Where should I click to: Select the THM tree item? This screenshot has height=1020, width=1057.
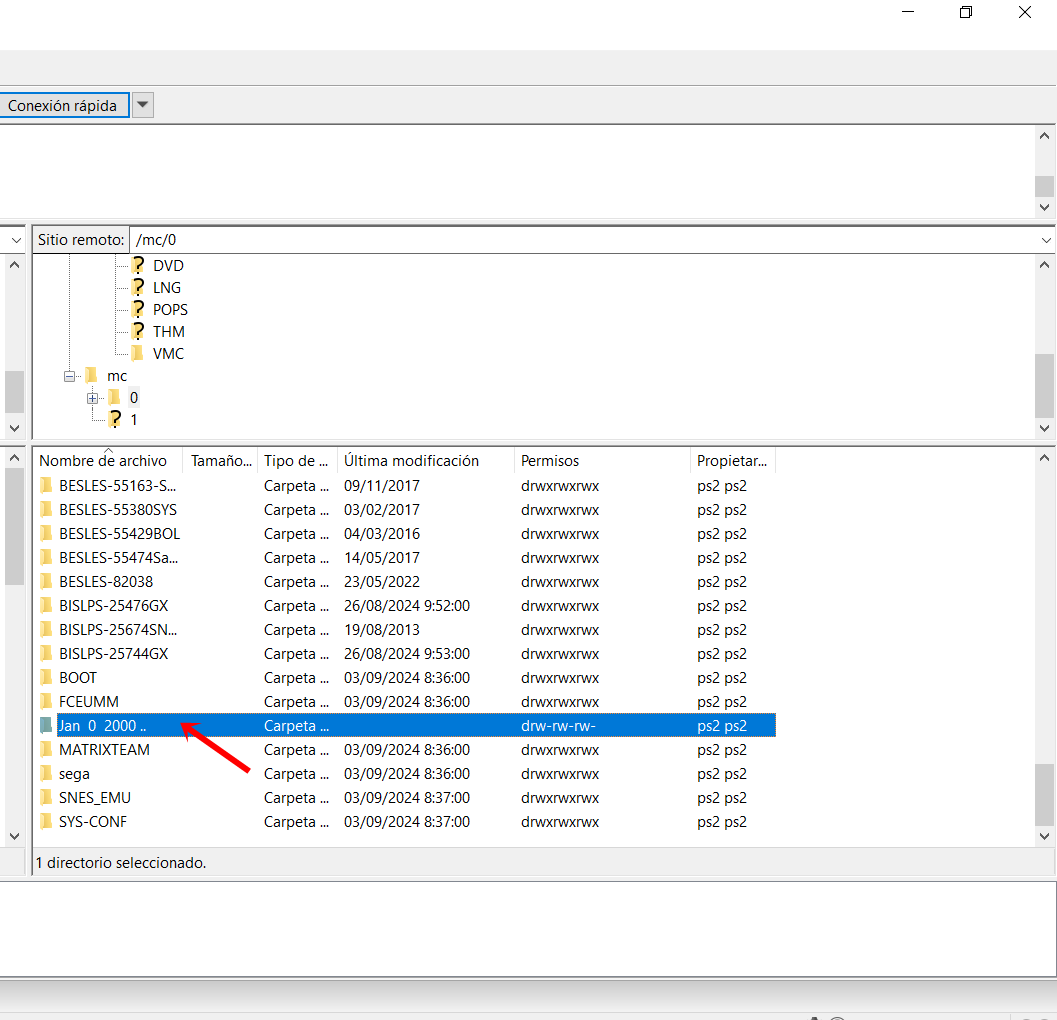pyautogui.click(x=168, y=332)
